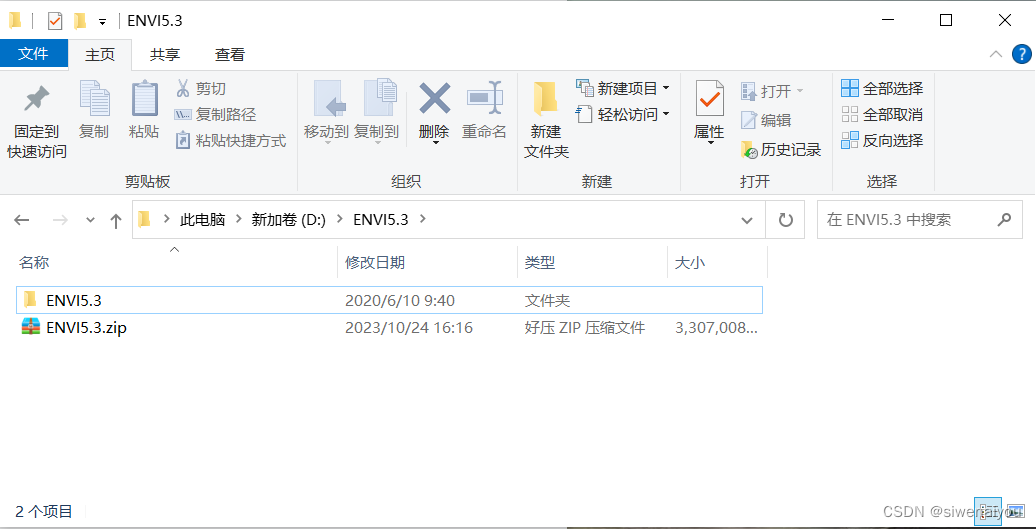Switch to Details view in status bar

pos(988,511)
